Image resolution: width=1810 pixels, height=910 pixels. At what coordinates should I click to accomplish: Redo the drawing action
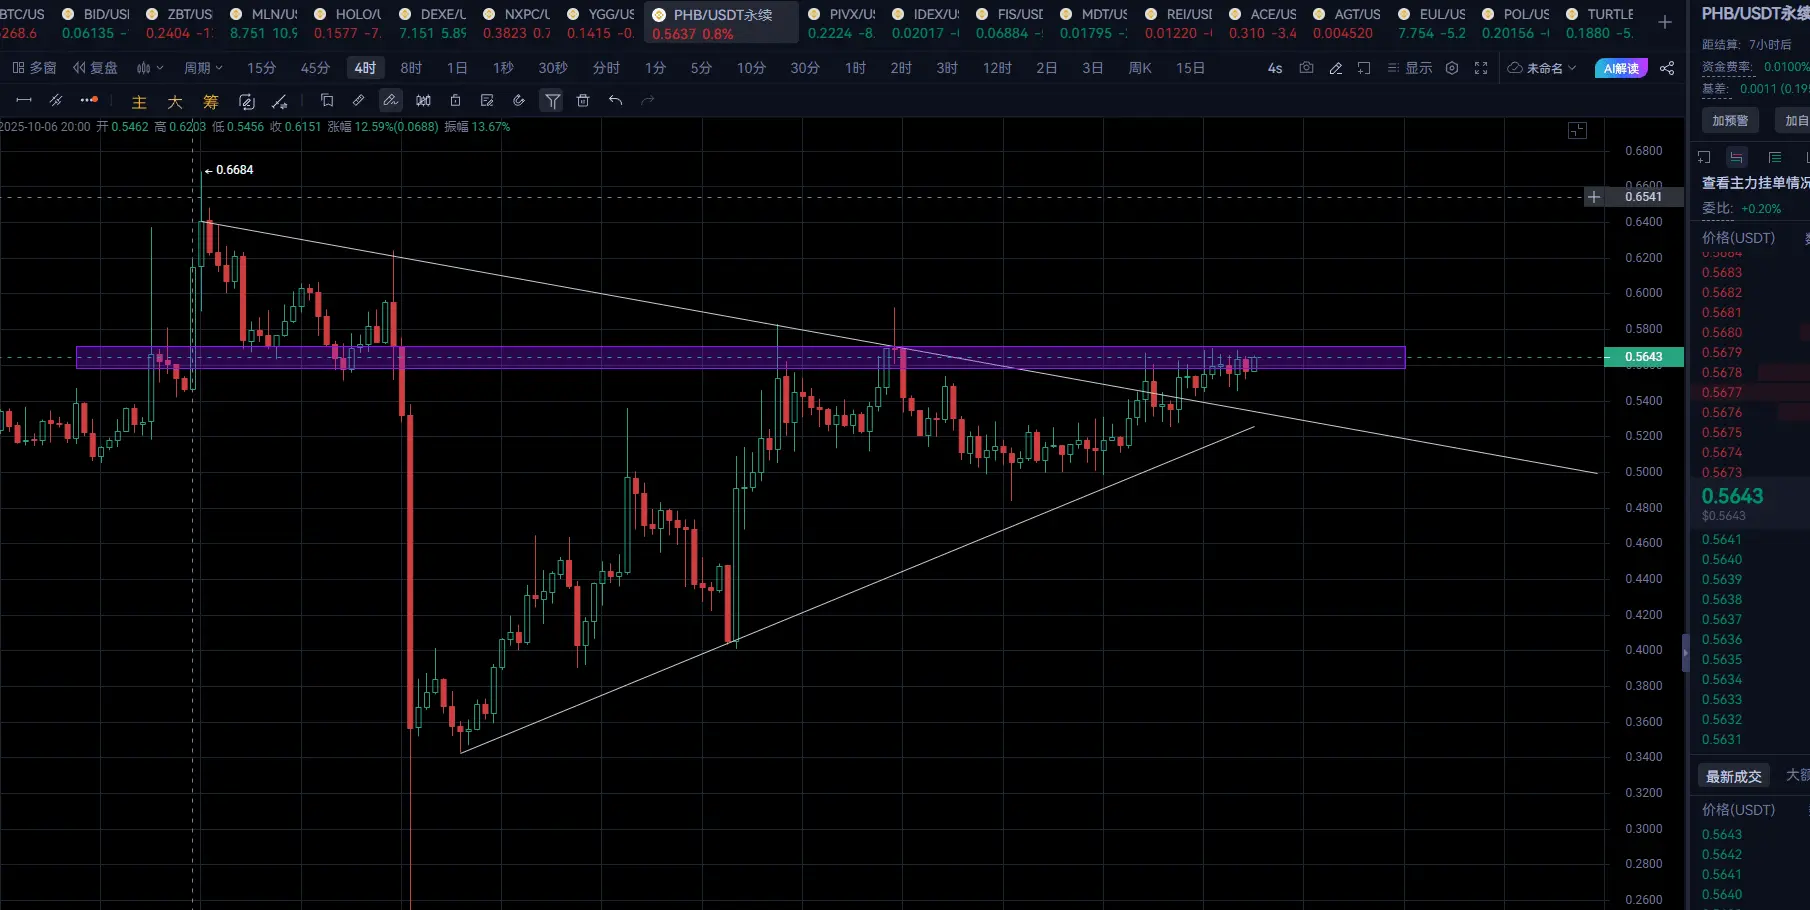pyautogui.click(x=647, y=100)
